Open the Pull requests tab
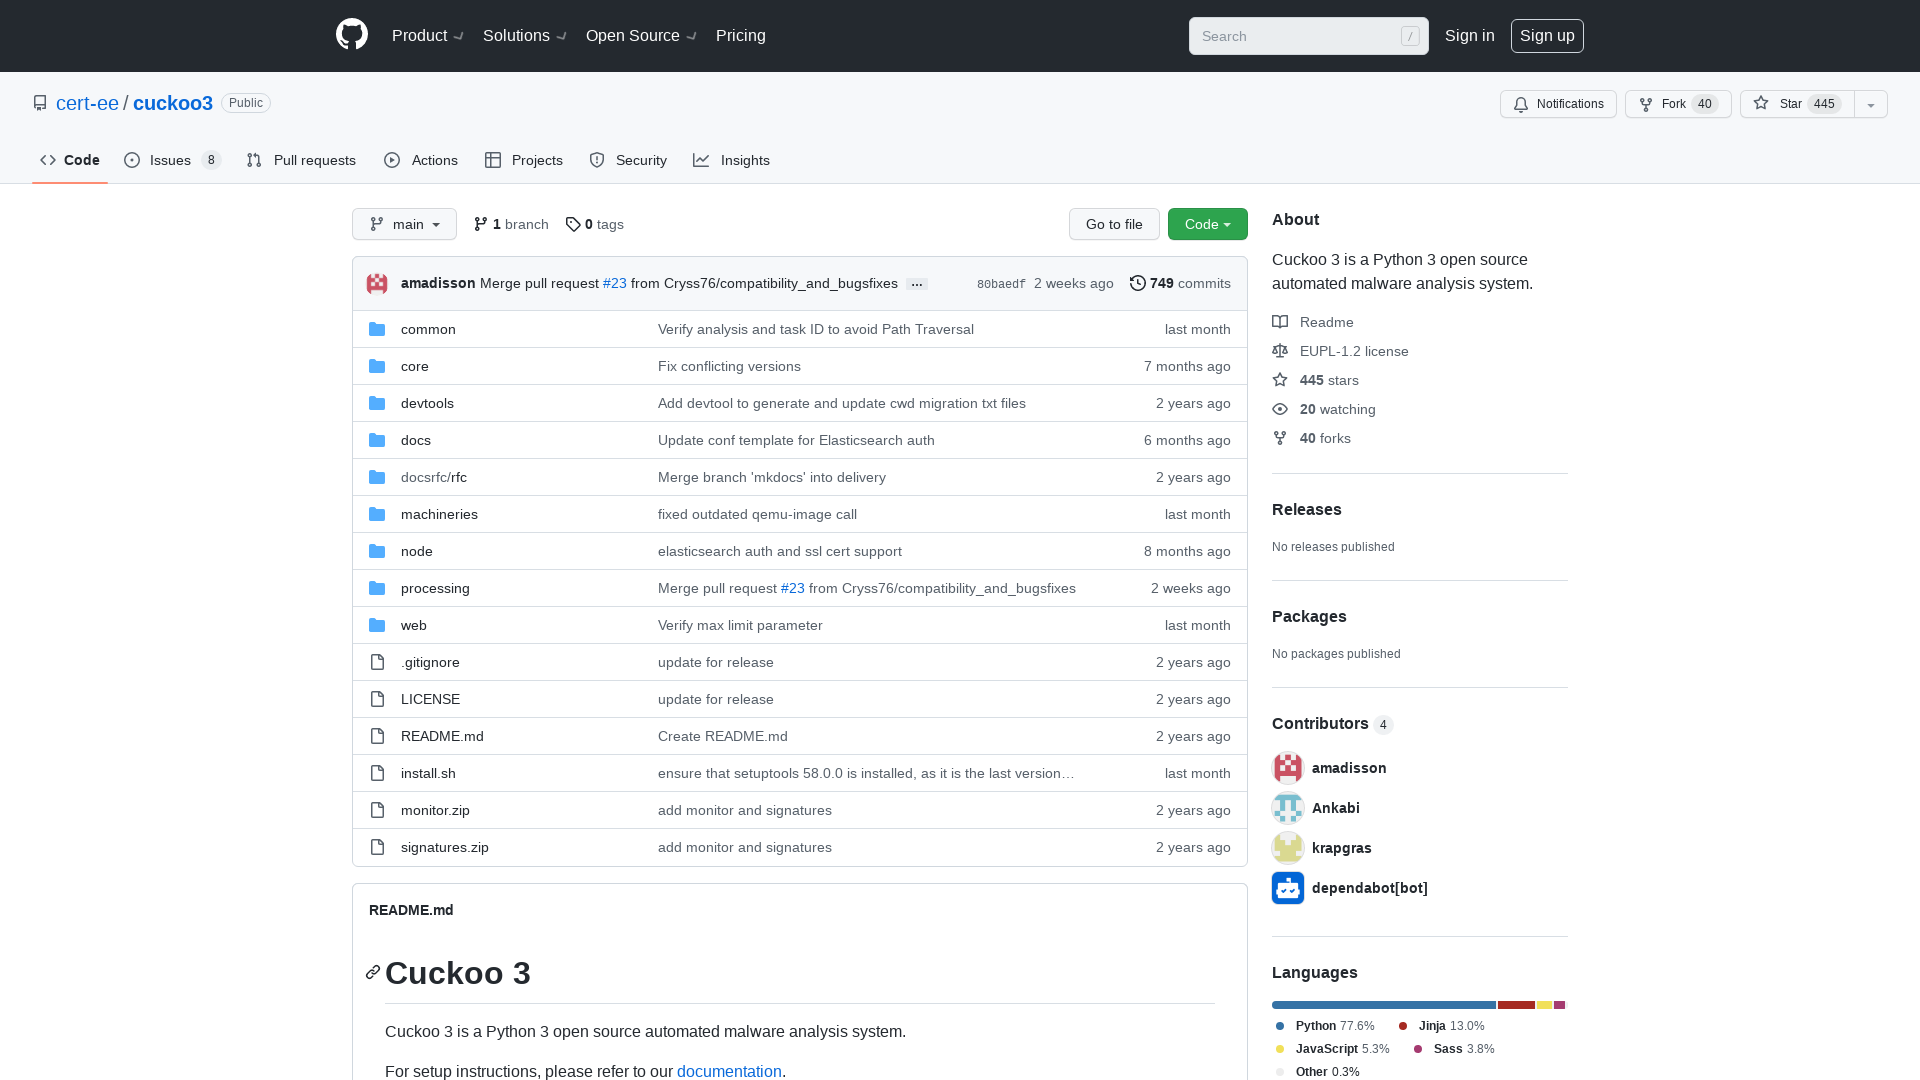The width and height of the screenshot is (1920, 1080). click(301, 160)
